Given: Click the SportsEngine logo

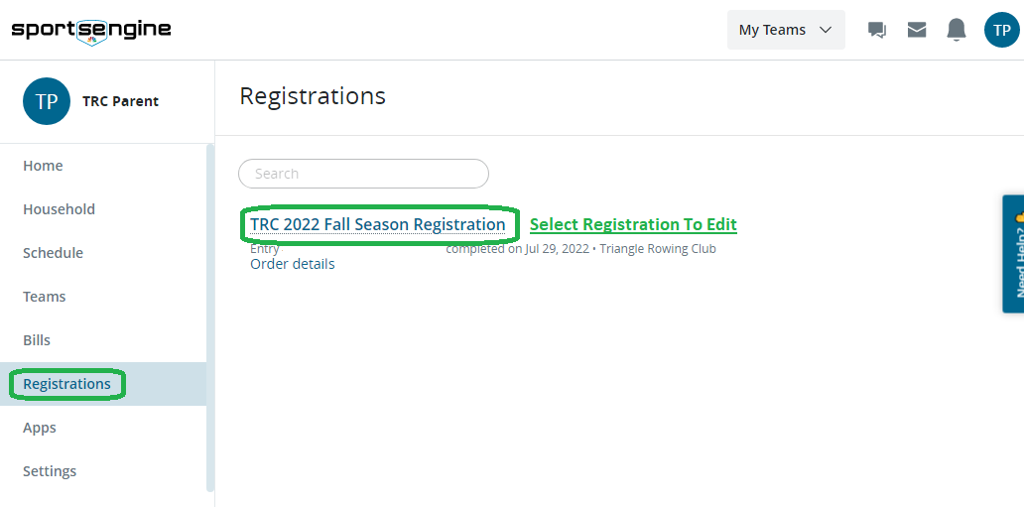Looking at the screenshot, I should click(x=91, y=29).
